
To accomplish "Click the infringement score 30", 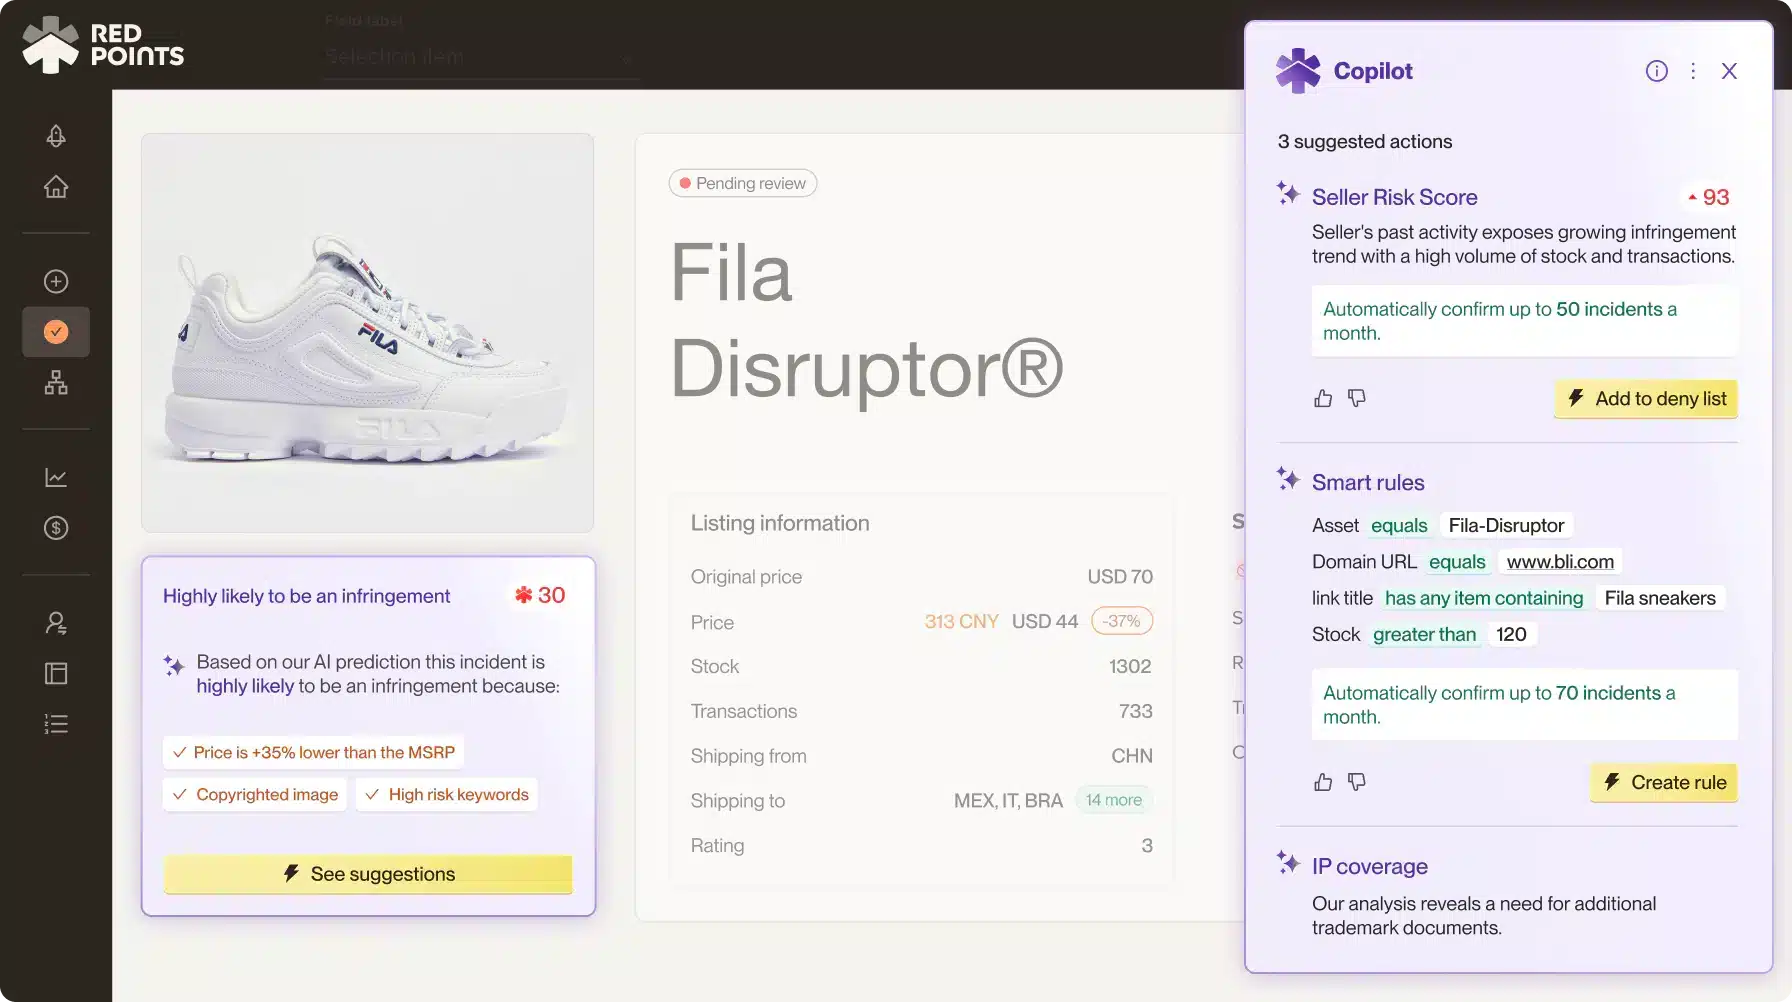I will (x=540, y=595).
